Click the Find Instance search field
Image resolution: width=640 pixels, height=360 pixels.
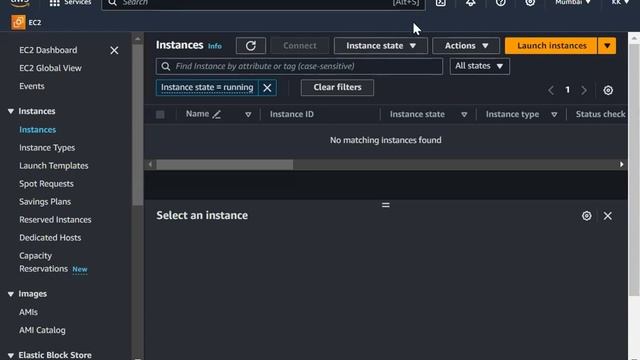pos(299,66)
